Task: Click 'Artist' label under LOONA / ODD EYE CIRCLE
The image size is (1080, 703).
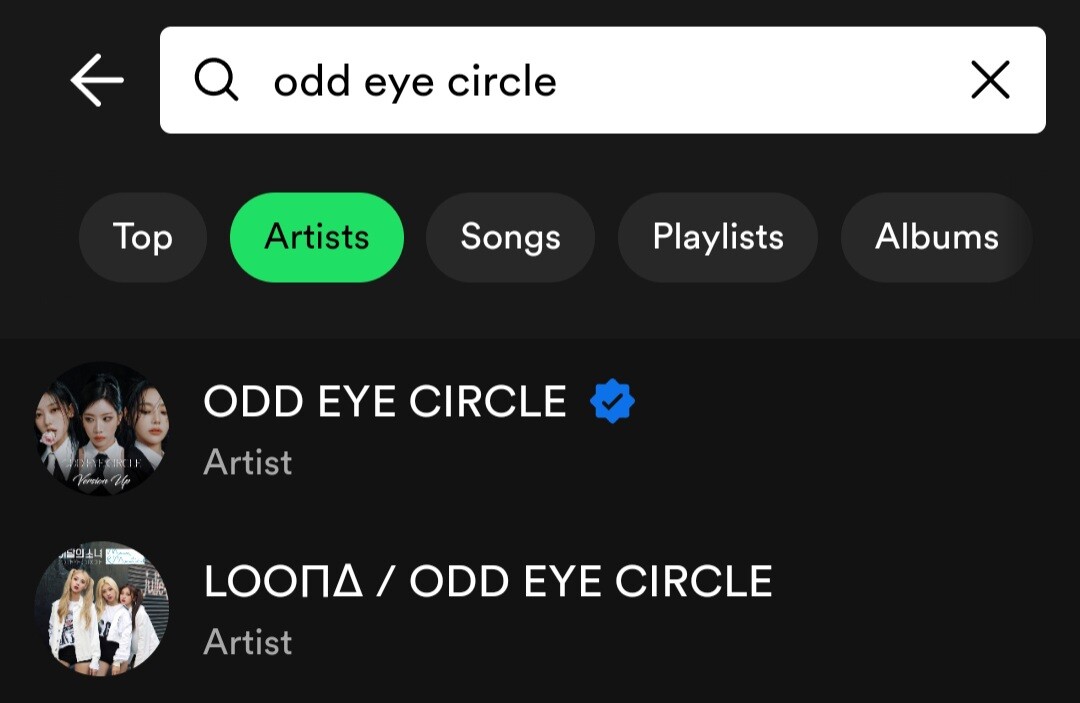Action: (x=248, y=642)
